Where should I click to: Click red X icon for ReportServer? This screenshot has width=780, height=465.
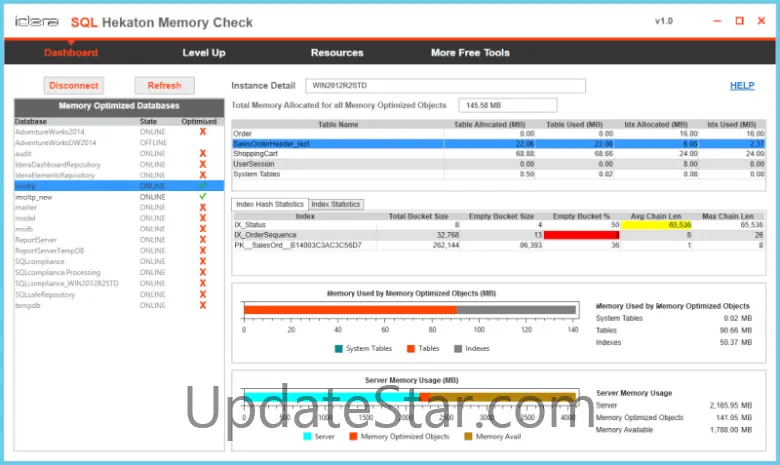pos(202,240)
